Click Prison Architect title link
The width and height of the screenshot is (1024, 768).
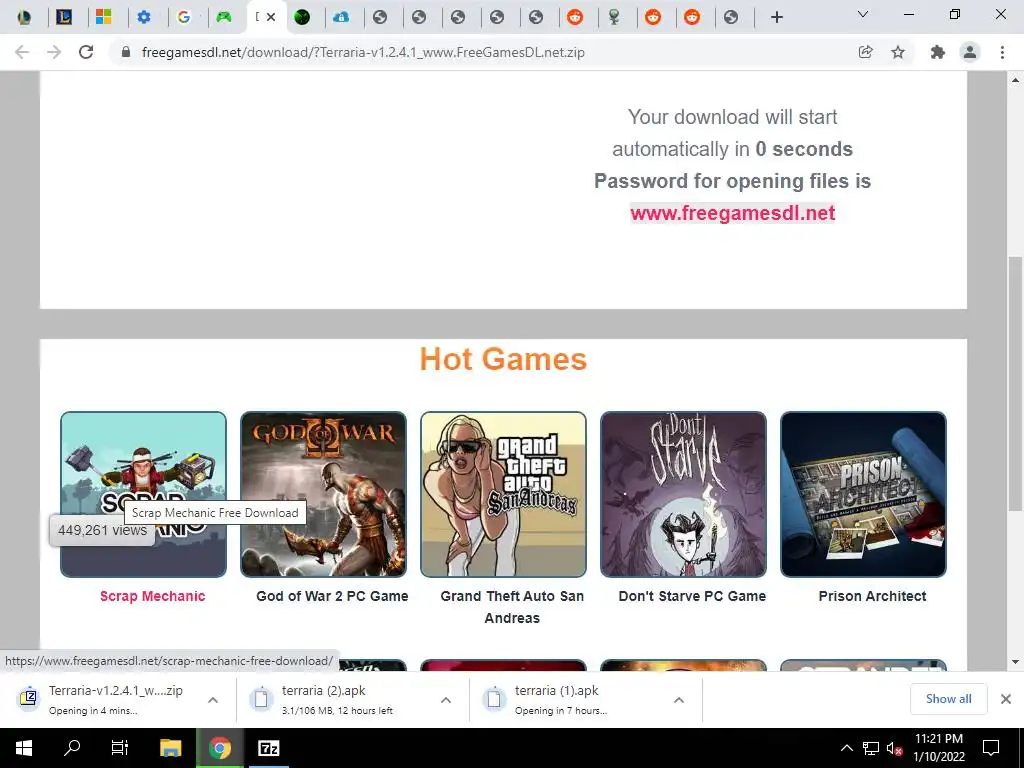coord(872,596)
